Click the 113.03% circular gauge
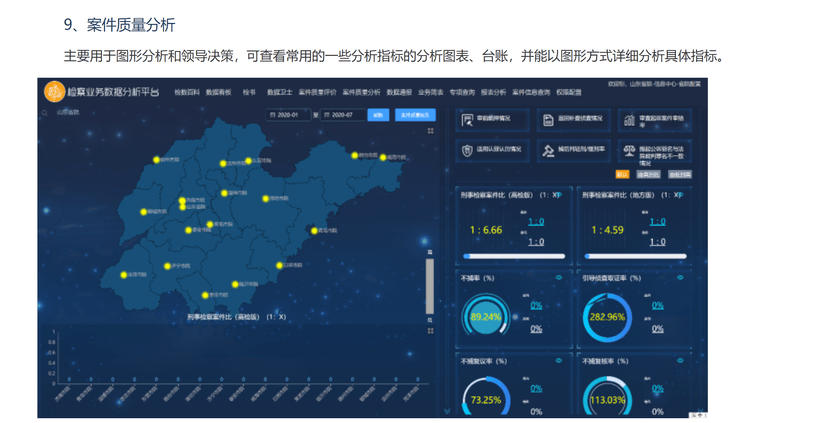This screenshot has height=423, width=828. [607, 396]
